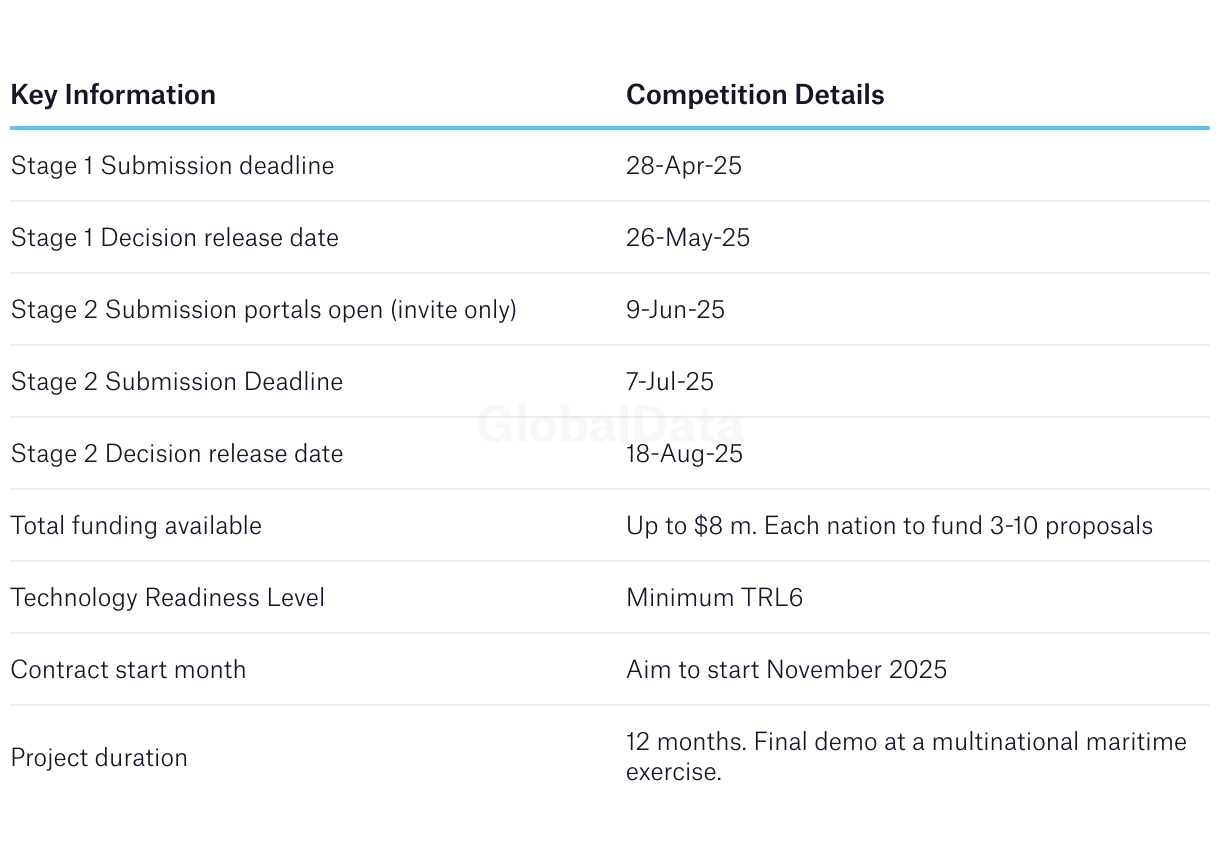Click the 28-Apr-25 date cell
The image size is (1220, 848).
[x=684, y=166]
